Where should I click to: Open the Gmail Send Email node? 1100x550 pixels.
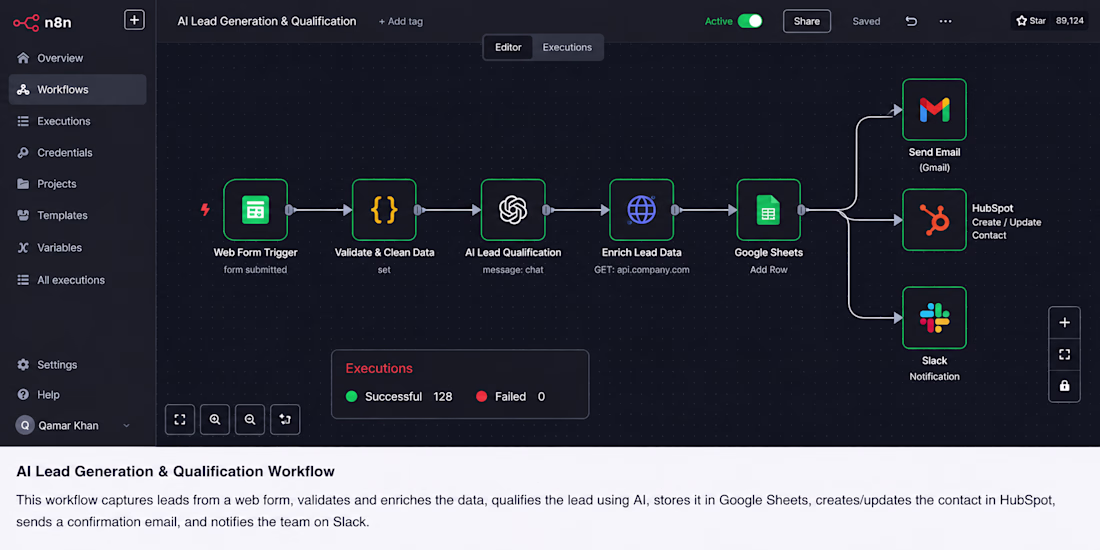click(x=934, y=109)
